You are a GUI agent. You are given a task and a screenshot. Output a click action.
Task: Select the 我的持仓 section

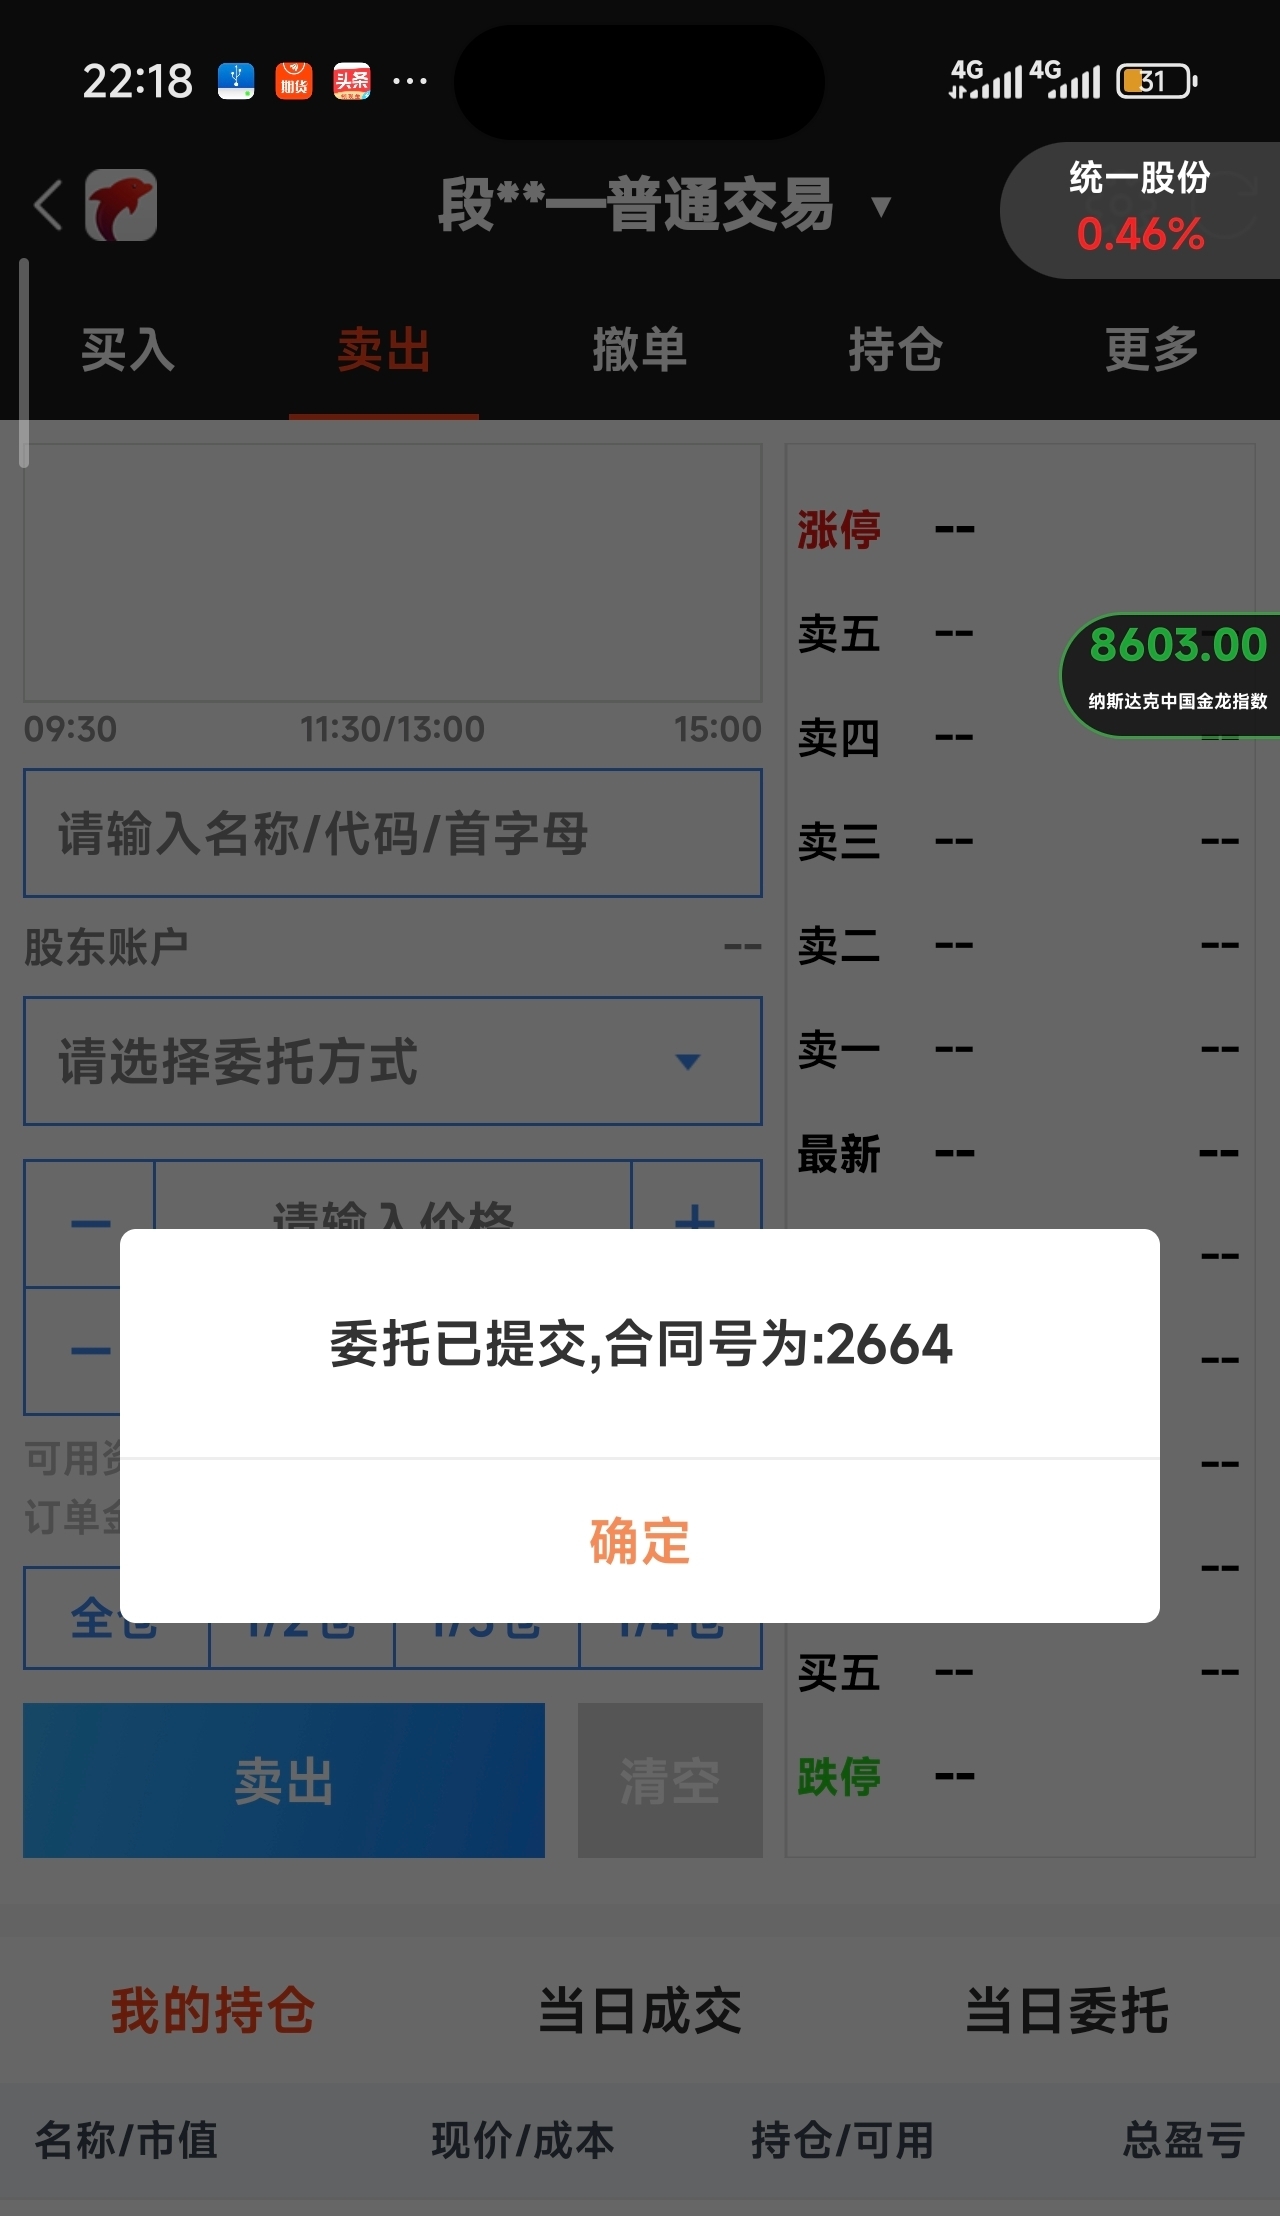(x=213, y=2011)
